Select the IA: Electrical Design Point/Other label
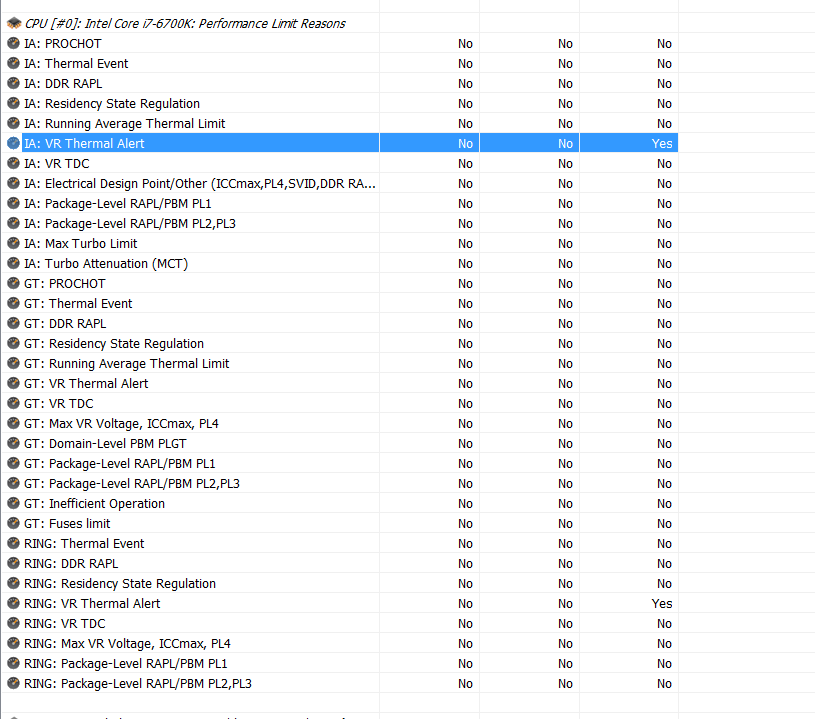 [200, 184]
